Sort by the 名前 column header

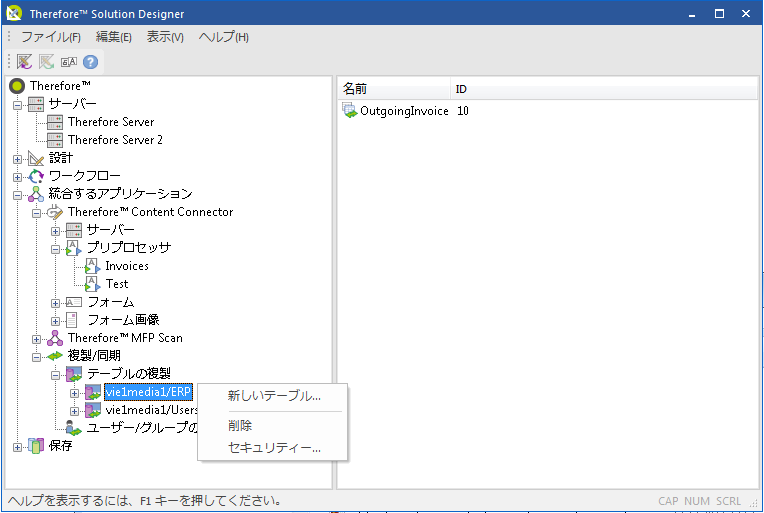tap(394, 89)
